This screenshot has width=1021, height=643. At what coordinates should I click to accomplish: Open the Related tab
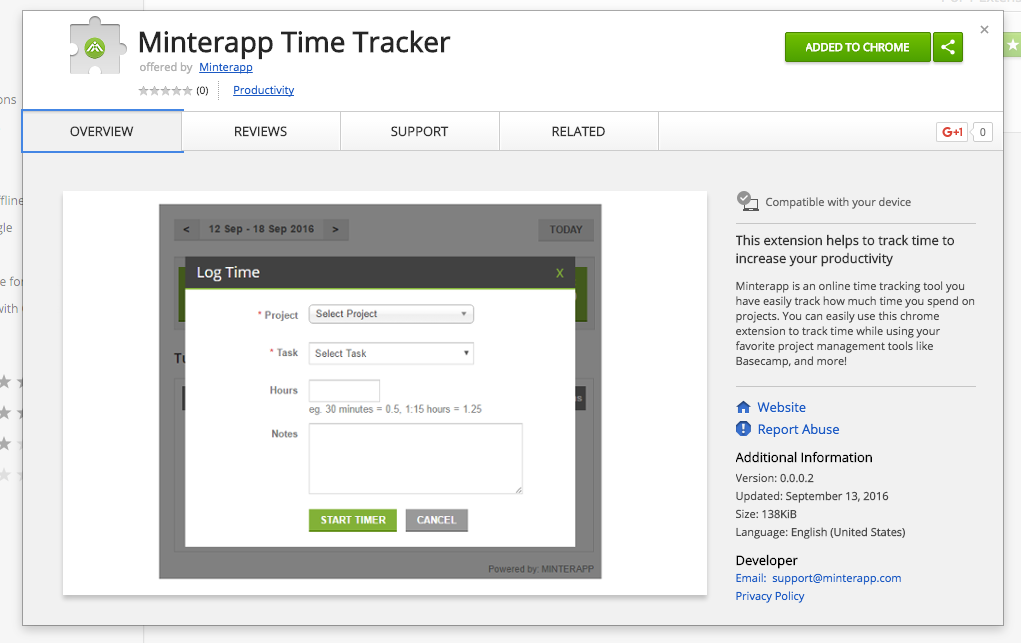point(578,132)
